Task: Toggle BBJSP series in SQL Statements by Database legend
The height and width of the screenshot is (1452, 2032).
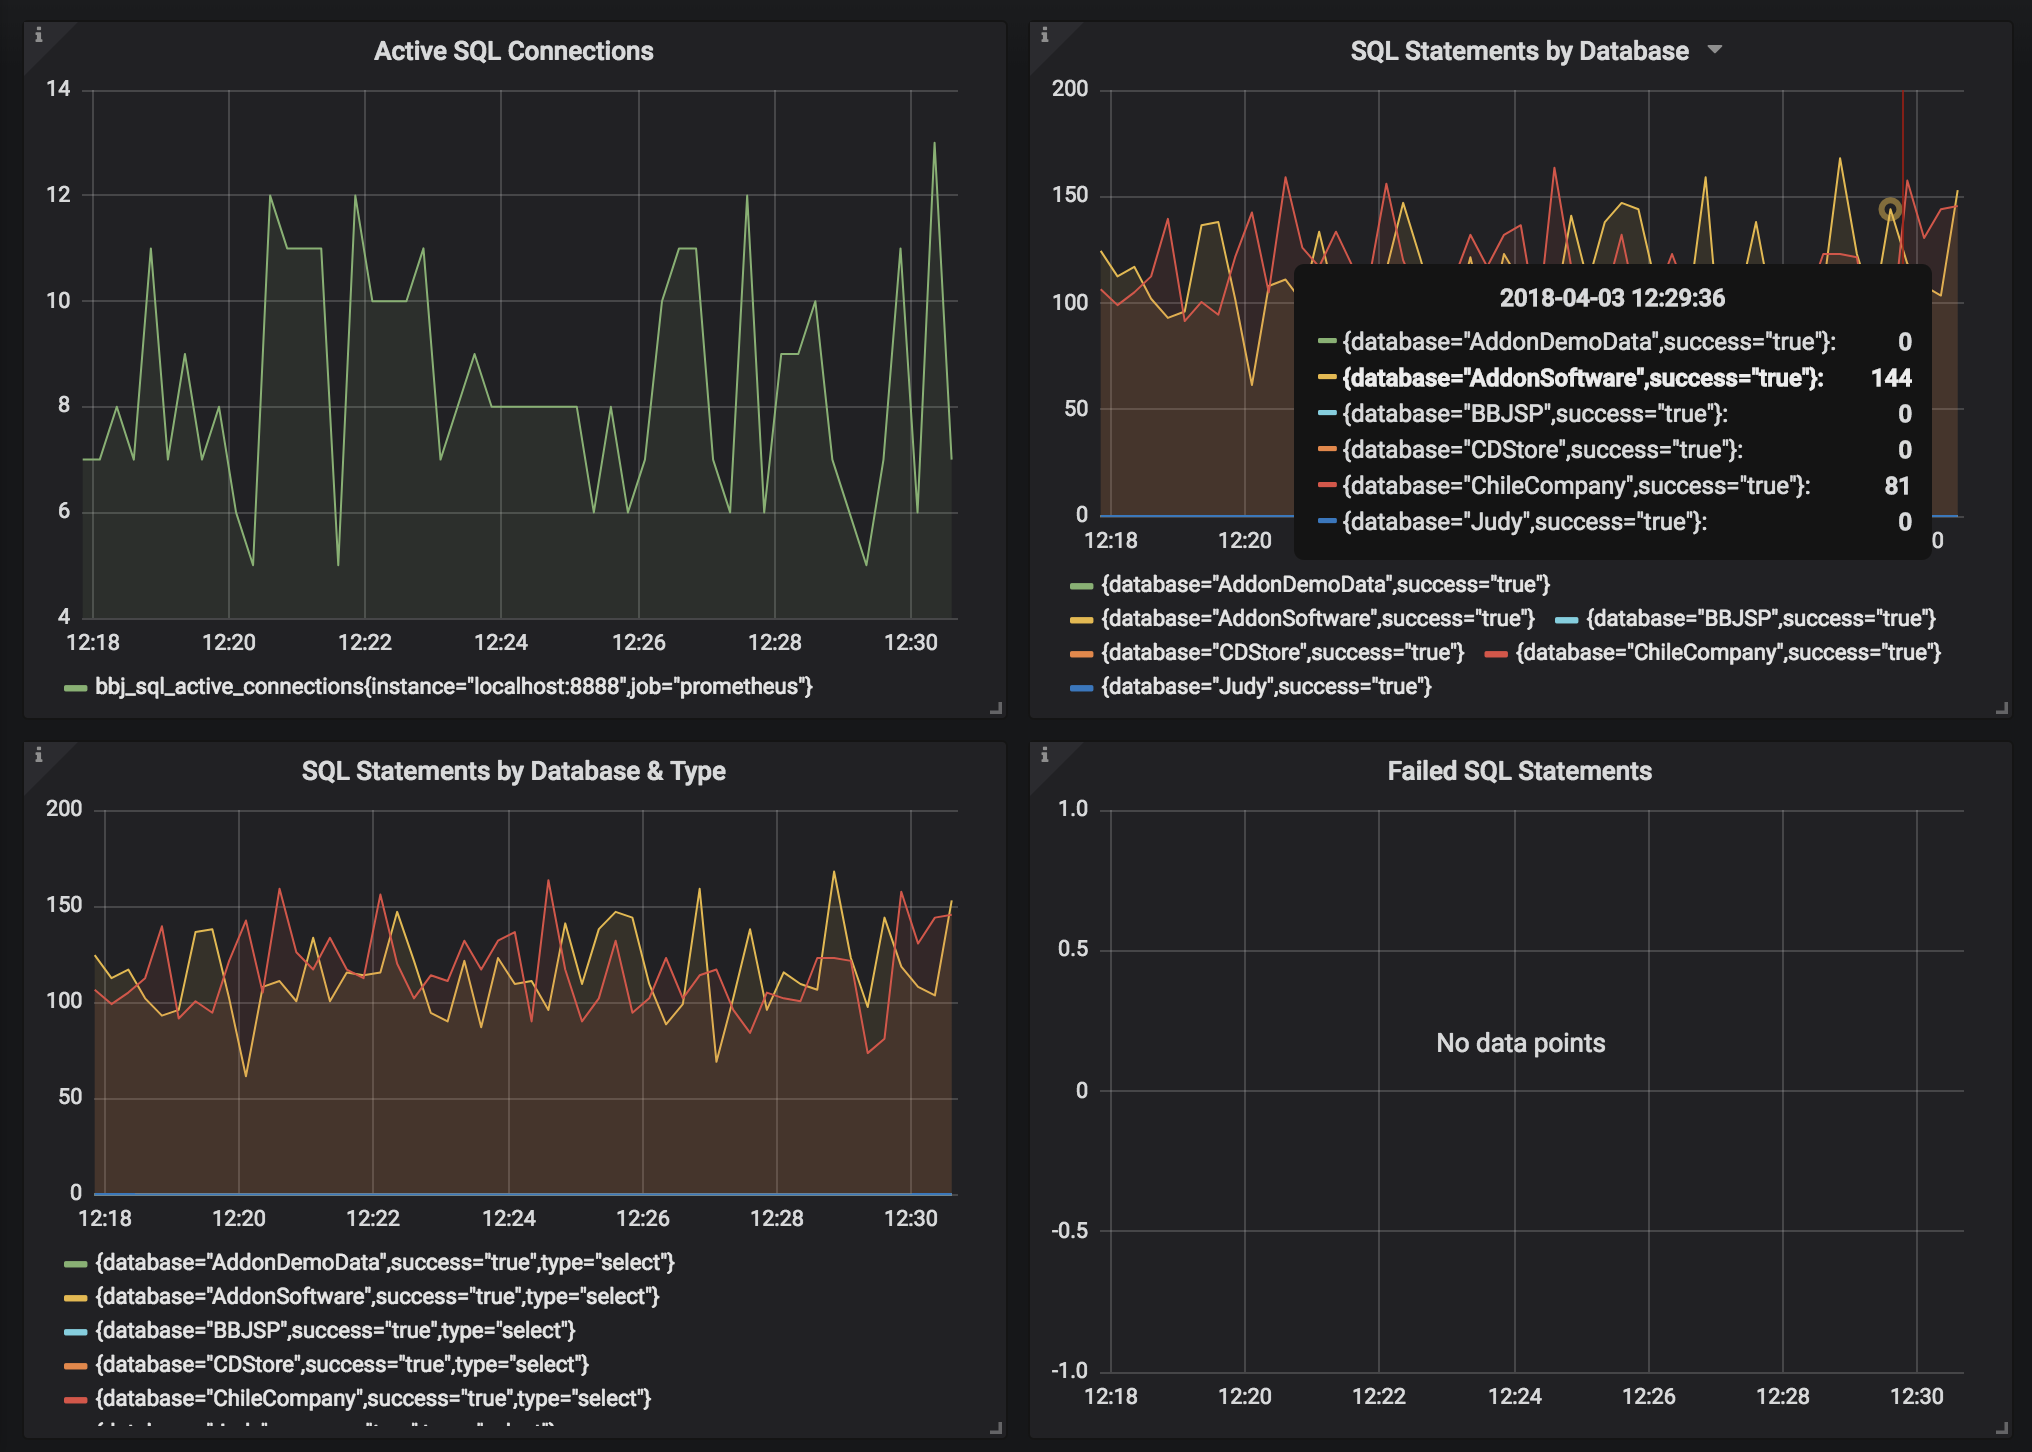Action: [x=1759, y=619]
